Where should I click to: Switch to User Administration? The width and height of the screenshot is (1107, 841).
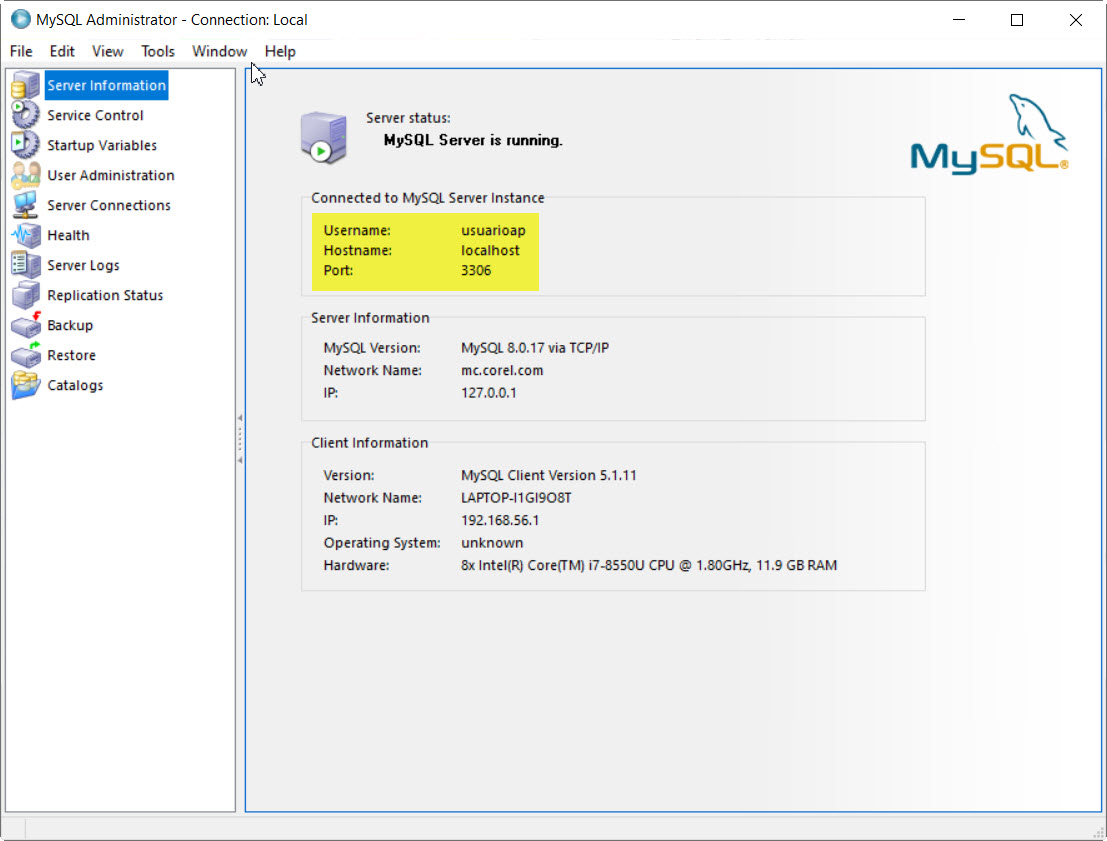coord(111,175)
